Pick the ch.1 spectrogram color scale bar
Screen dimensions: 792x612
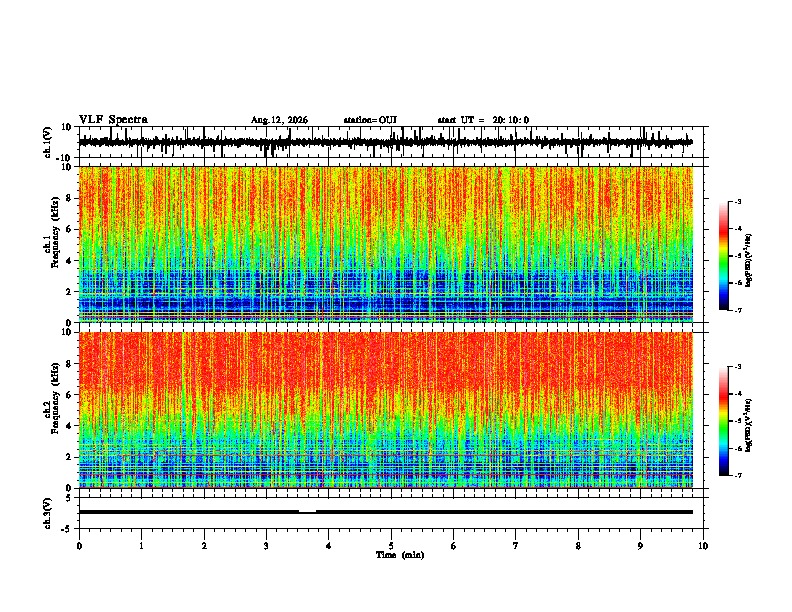(x=724, y=256)
